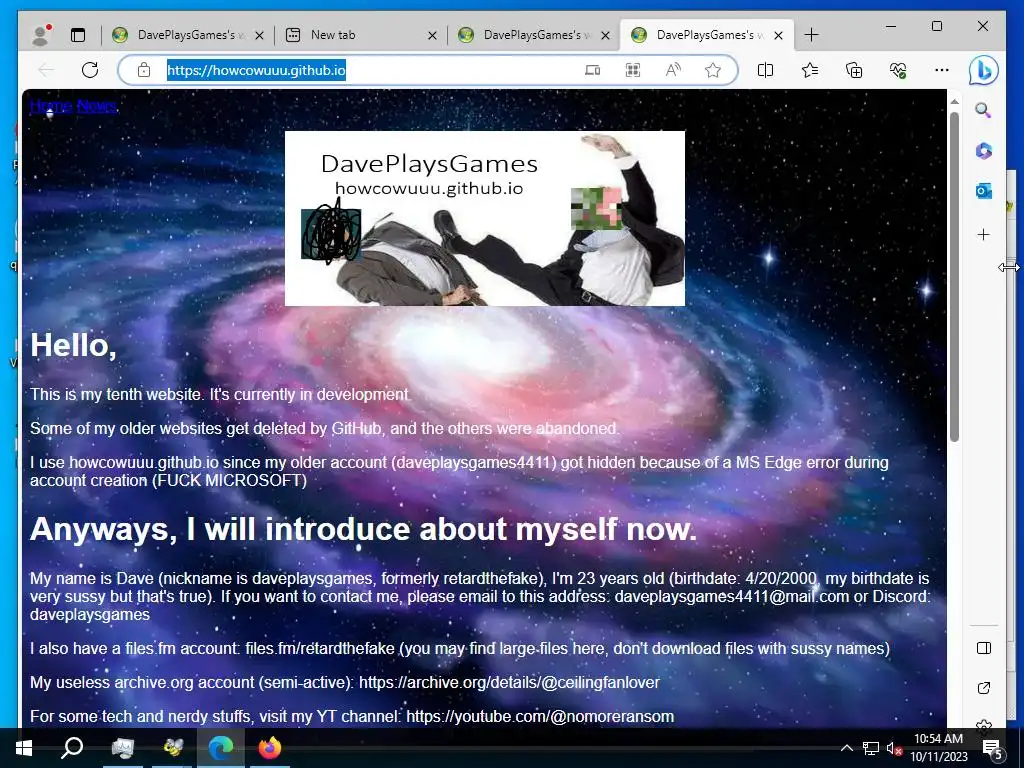Image resolution: width=1024 pixels, height=768 pixels.
Task: Open Browser essentials heart icon
Action: coord(898,70)
